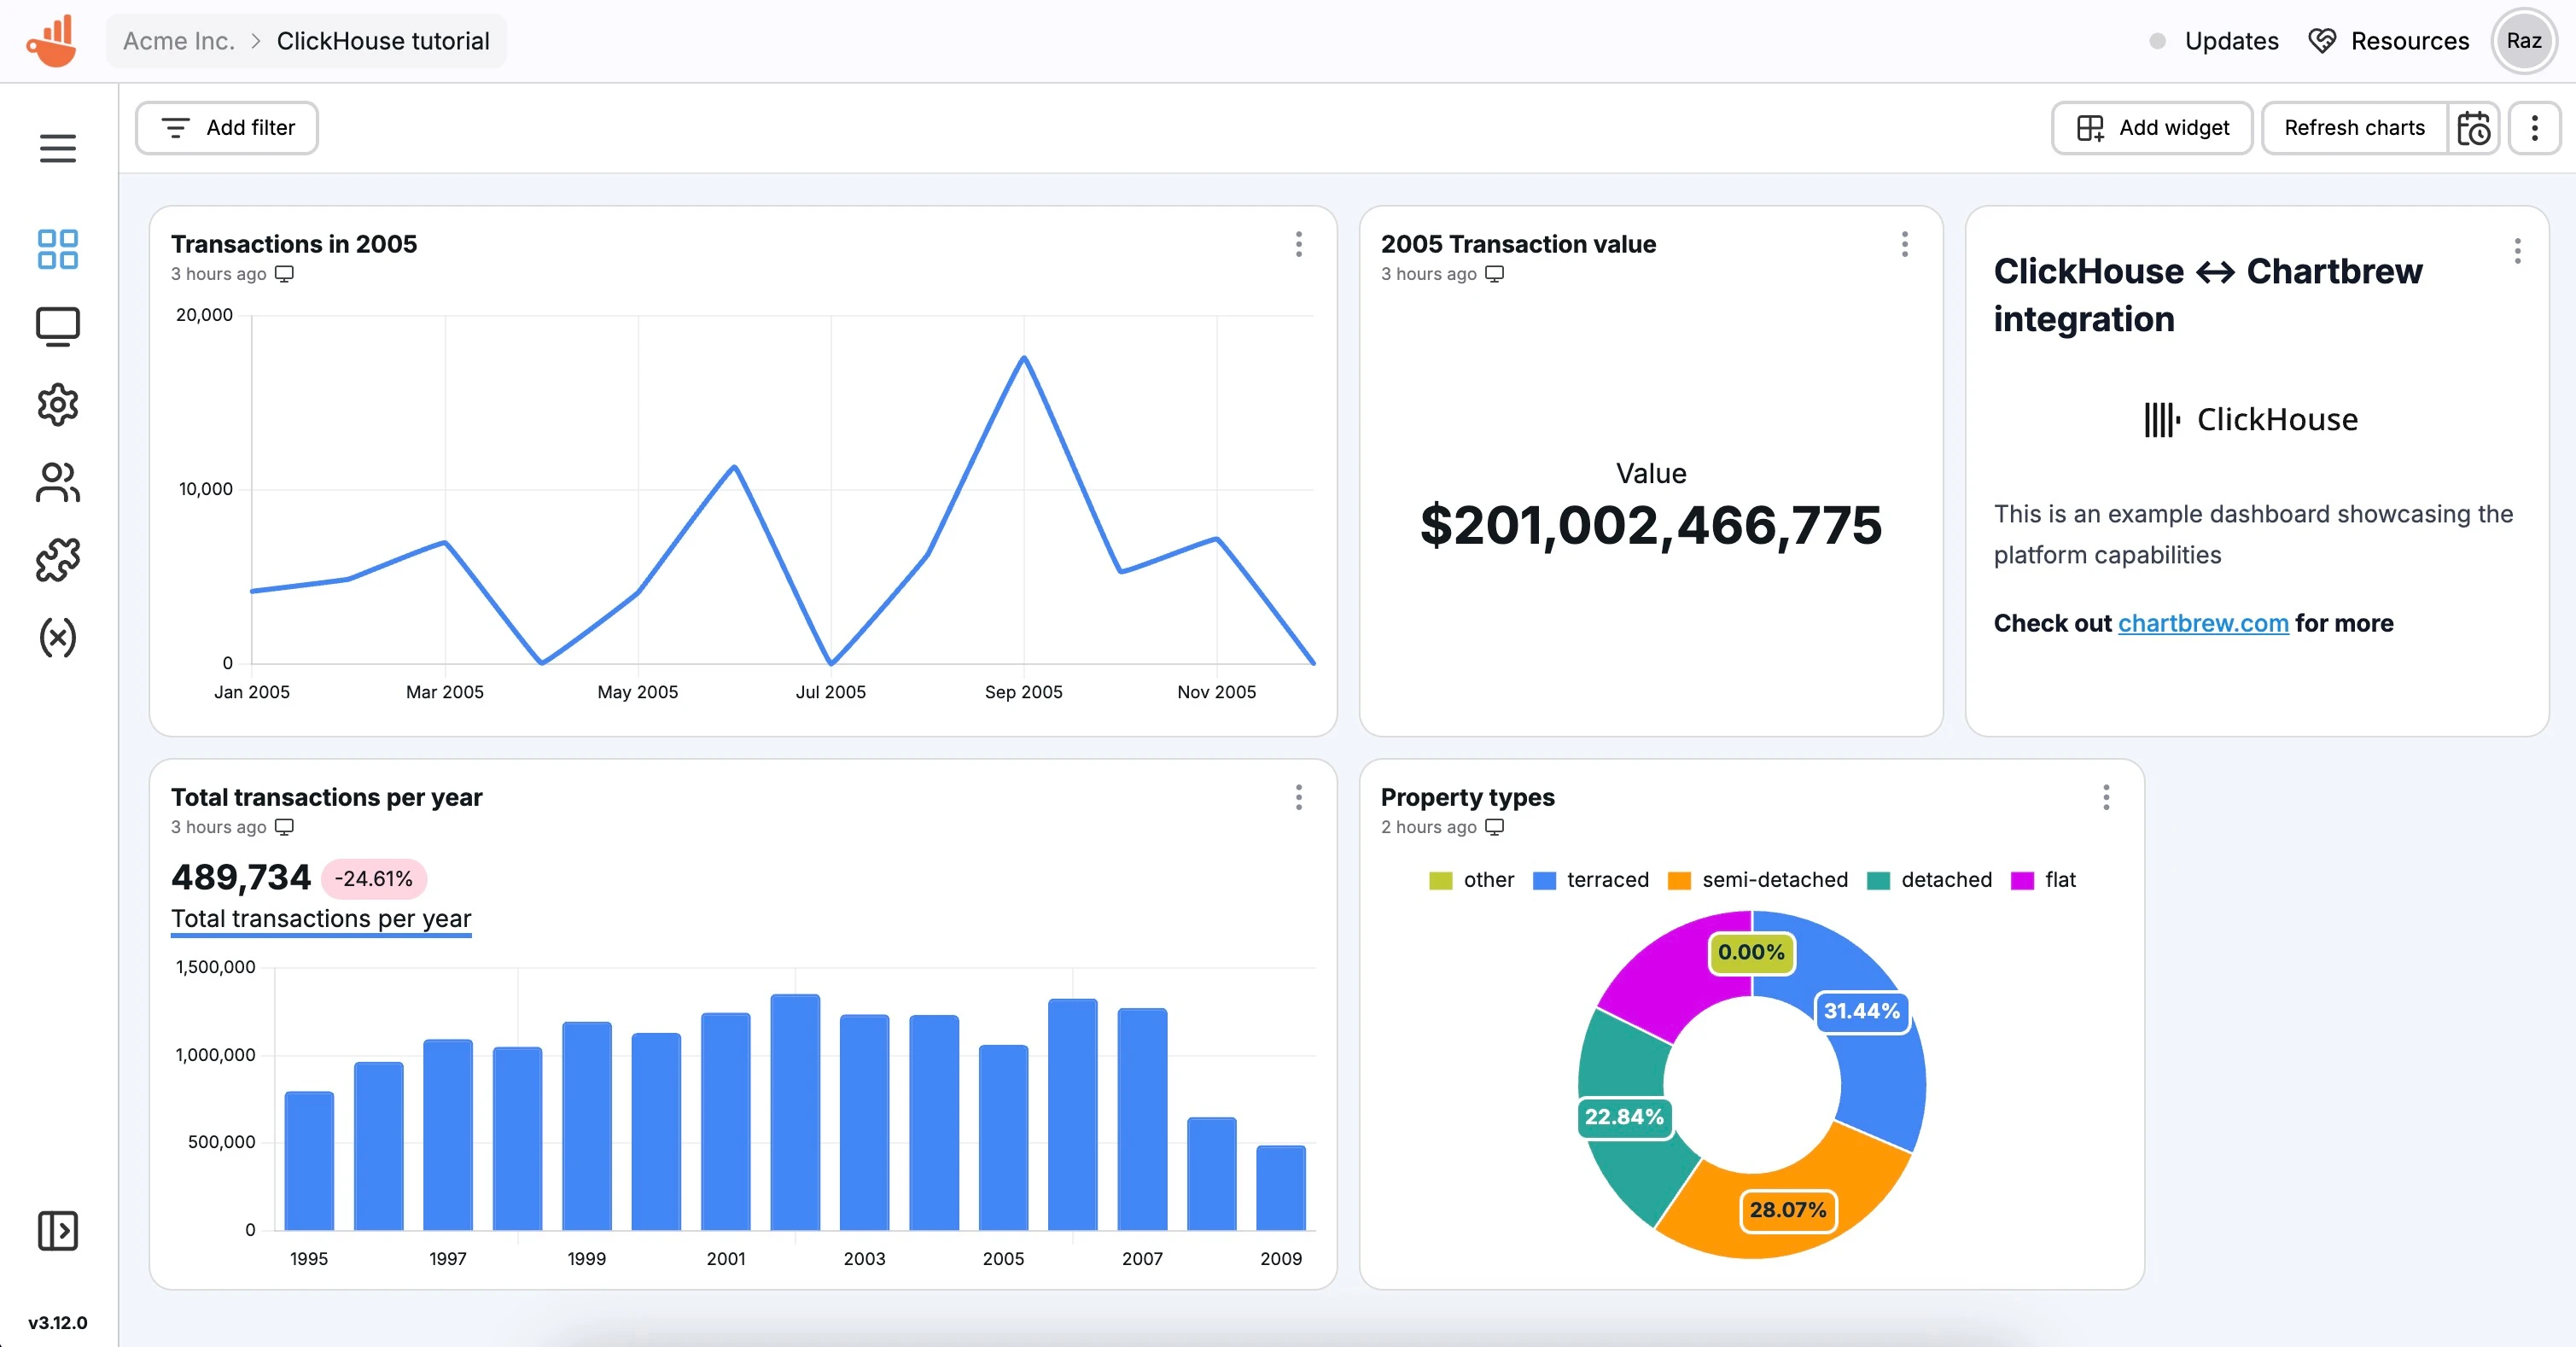Click the 489,734 total value
Image resolution: width=2576 pixels, height=1347 pixels.
(x=241, y=878)
